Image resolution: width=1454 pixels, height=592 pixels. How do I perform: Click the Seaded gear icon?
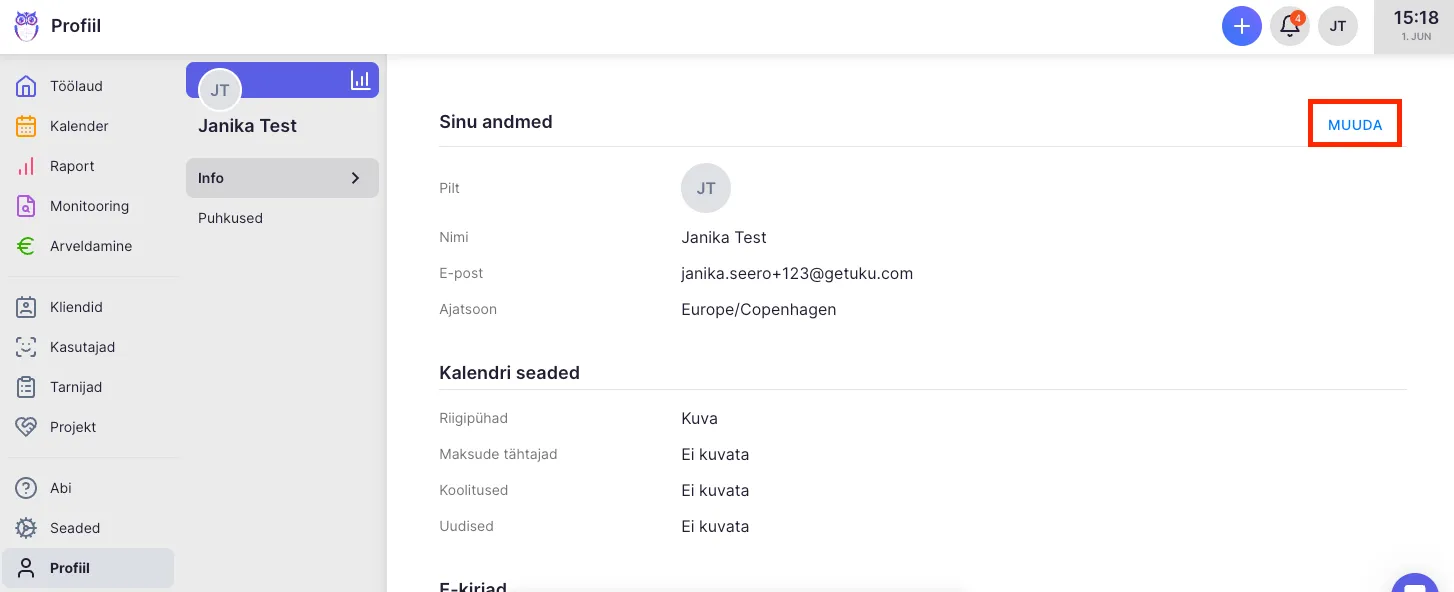pyautogui.click(x=27, y=528)
